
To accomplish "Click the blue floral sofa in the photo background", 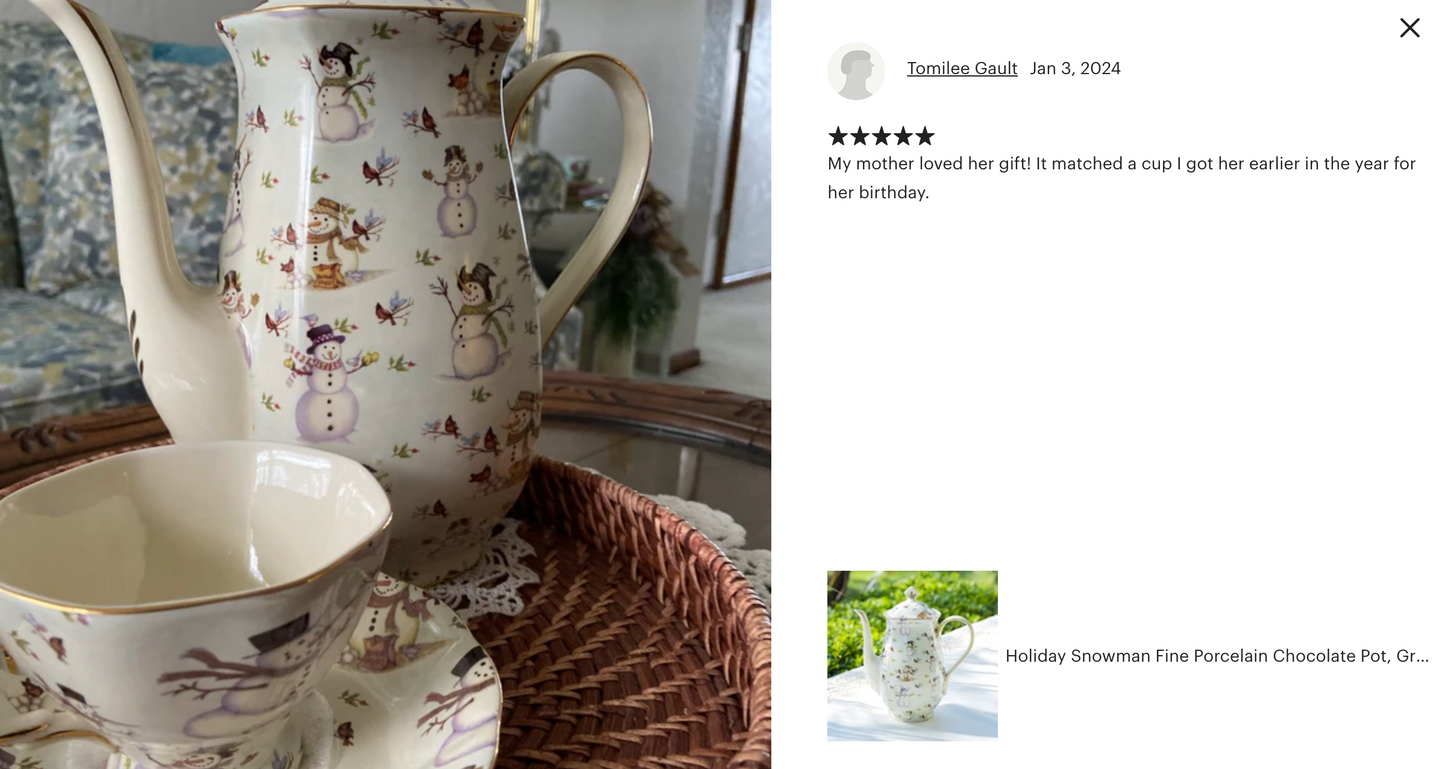I will [90, 220].
